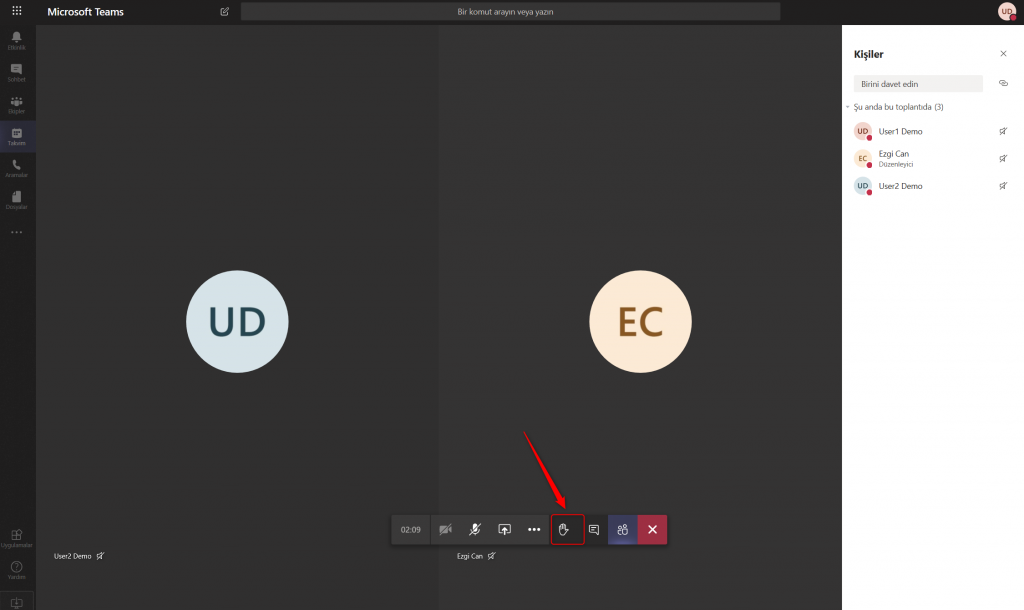Open Dosyalar files section

pos(17,200)
